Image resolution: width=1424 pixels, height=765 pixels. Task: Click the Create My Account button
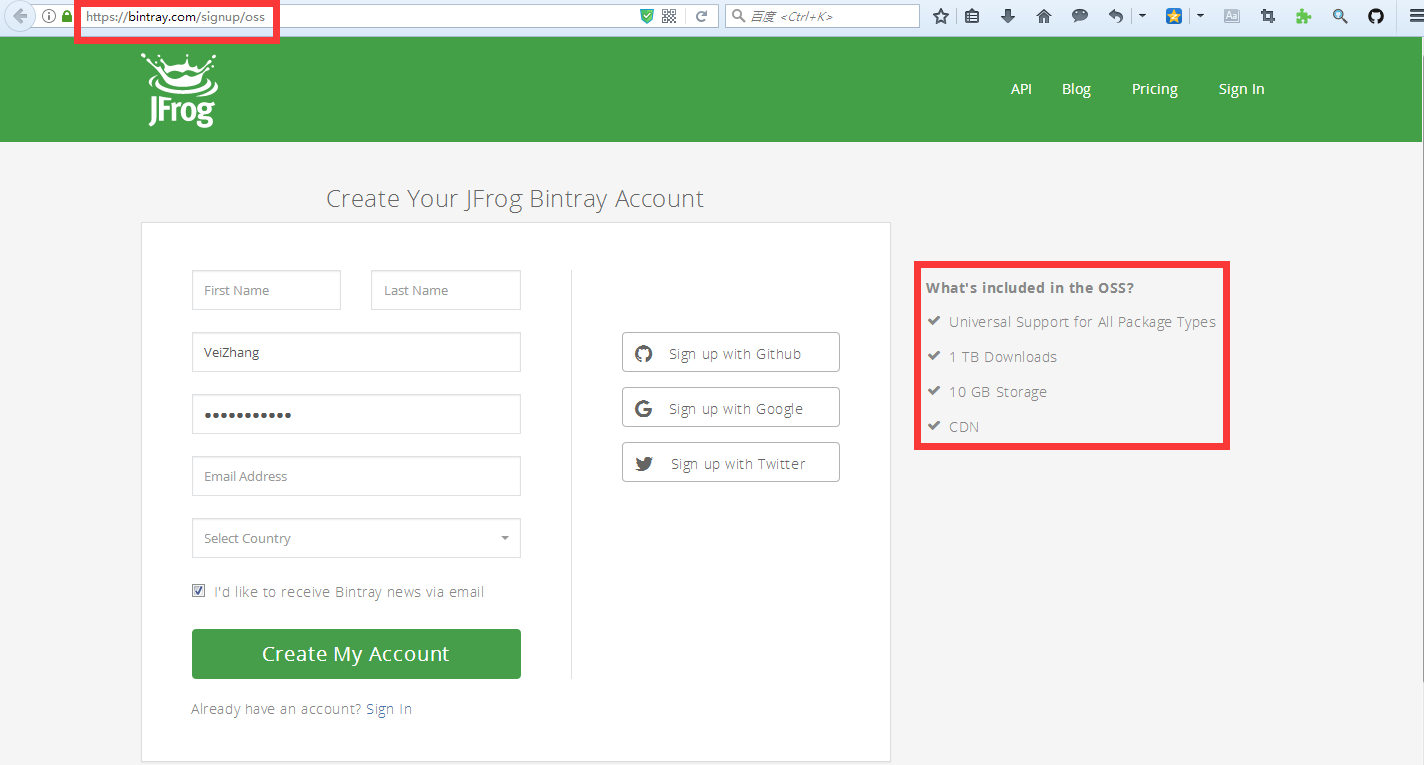click(356, 654)
